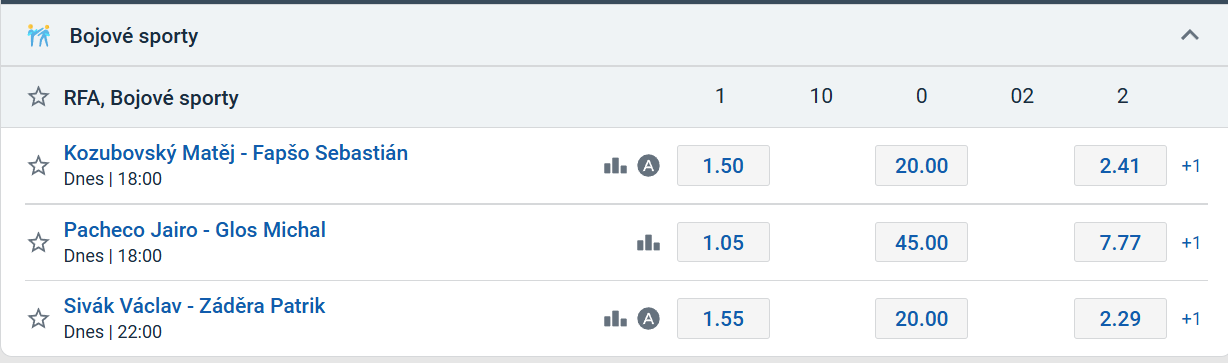1228x363 pixels.
Task: Expand +1 more bets for Sivák match
Action: [1191, 319]
